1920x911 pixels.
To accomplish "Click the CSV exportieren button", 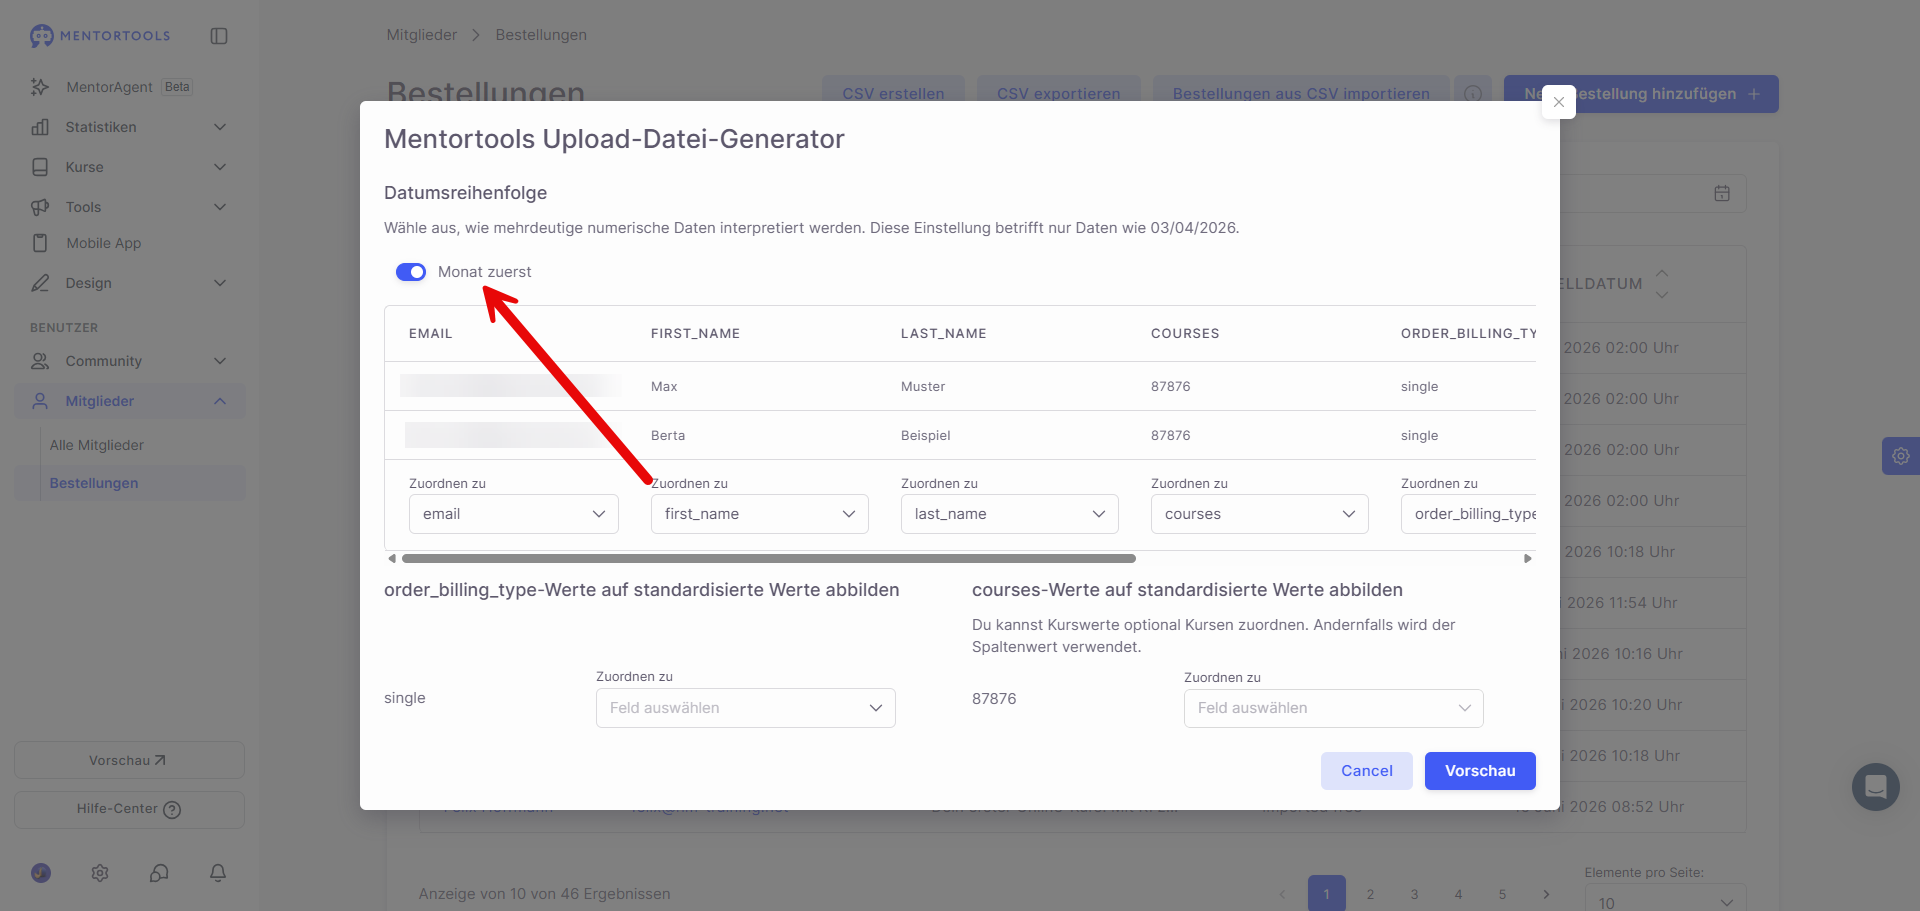I will (x=1059, y=93).
